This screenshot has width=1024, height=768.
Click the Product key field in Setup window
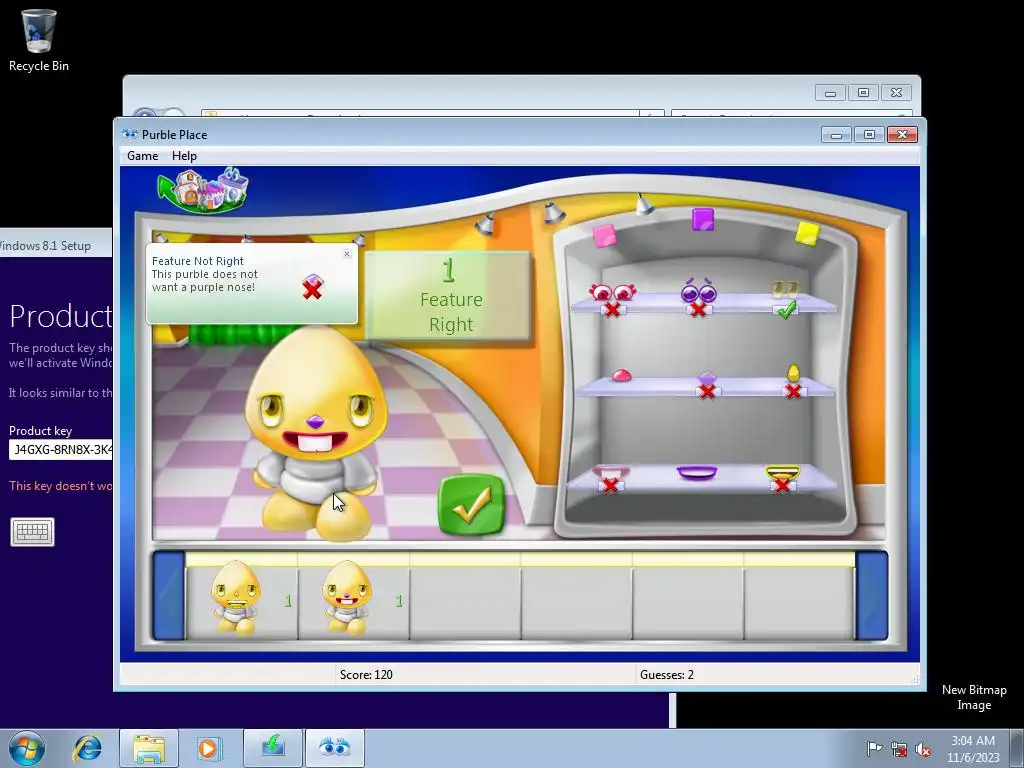pos(61,450)
